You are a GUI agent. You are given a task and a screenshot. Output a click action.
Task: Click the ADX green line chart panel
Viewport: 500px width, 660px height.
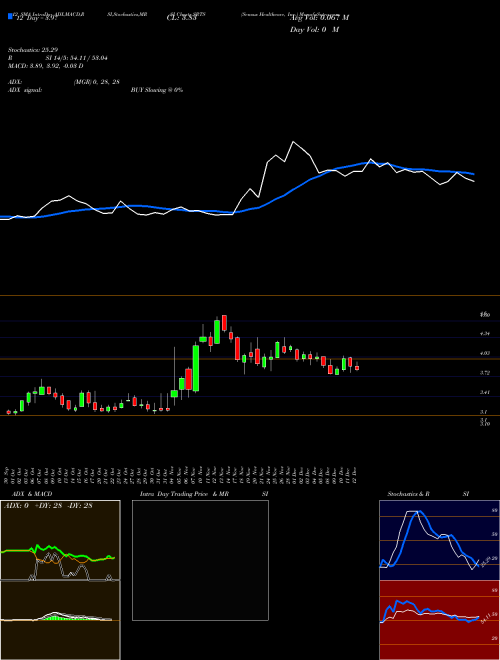(60, 540)
